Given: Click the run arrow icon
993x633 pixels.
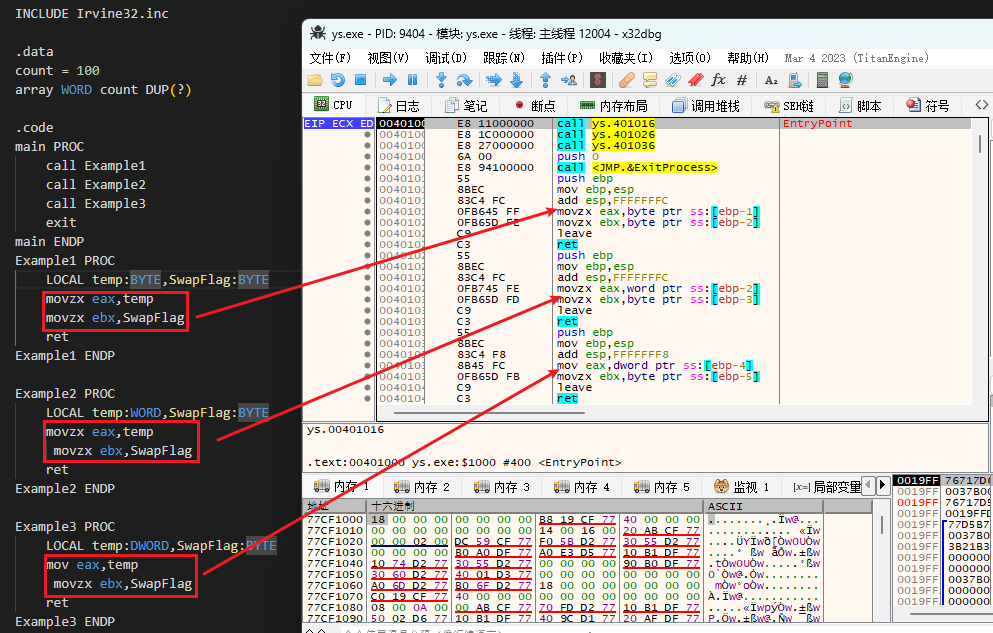Looking at the screenshot, I should 390,80.
